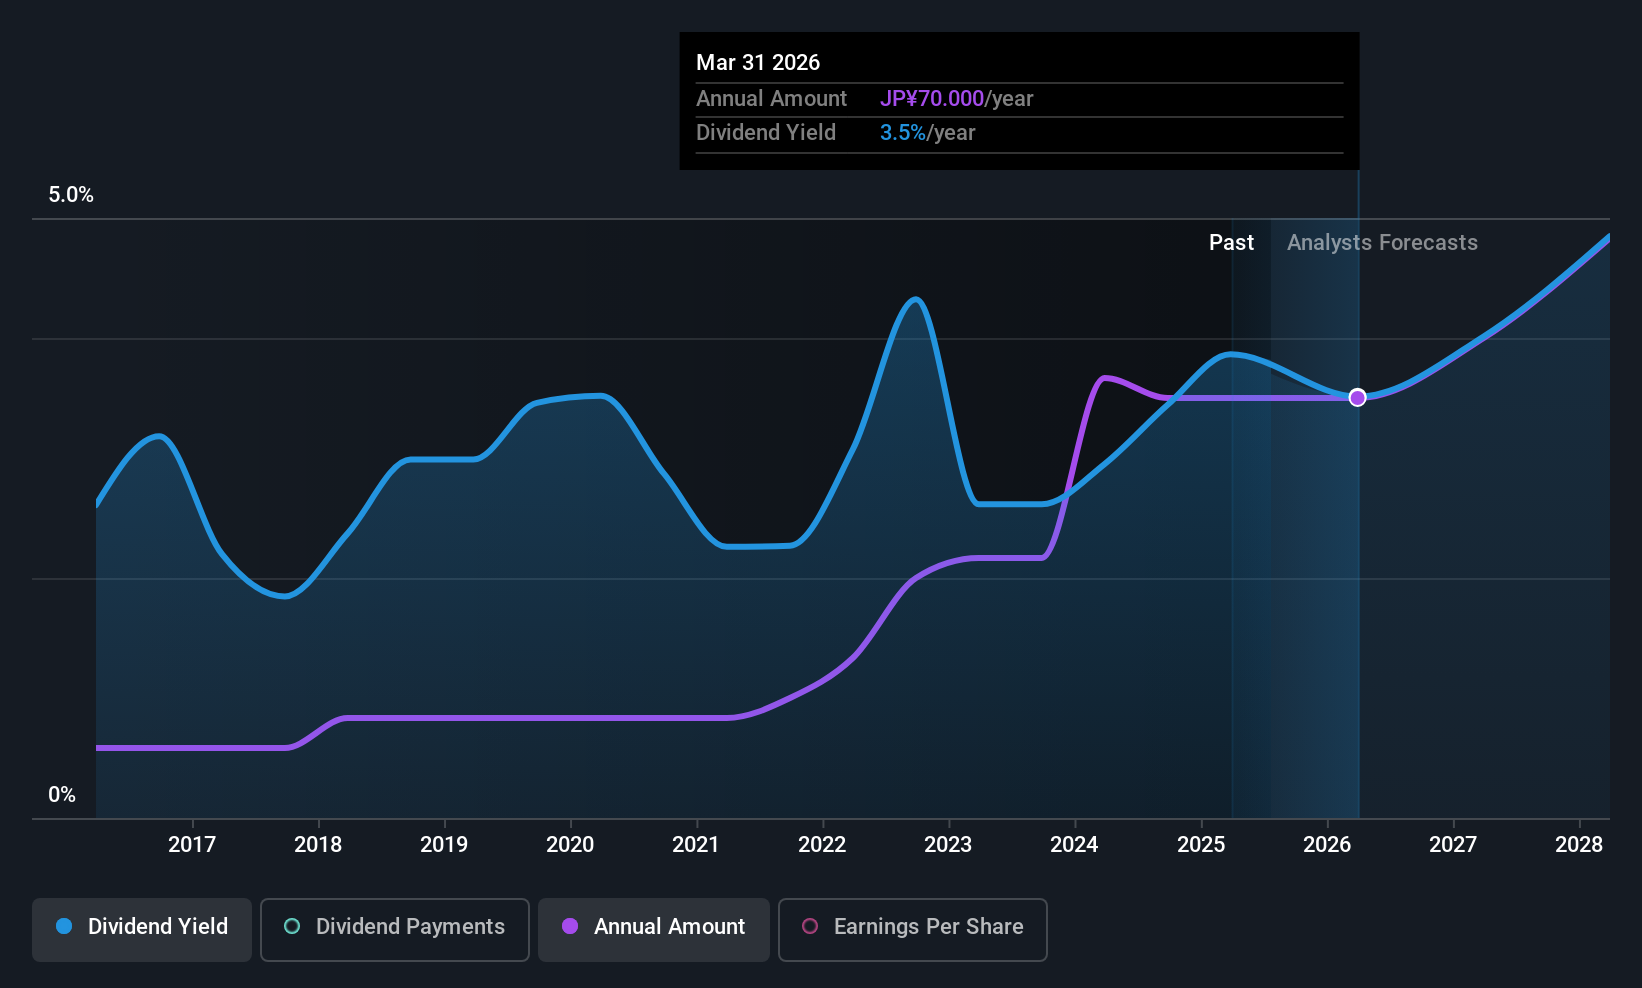
Task: Click the 2028 x-axis year label
Action: pos(1578,845)
